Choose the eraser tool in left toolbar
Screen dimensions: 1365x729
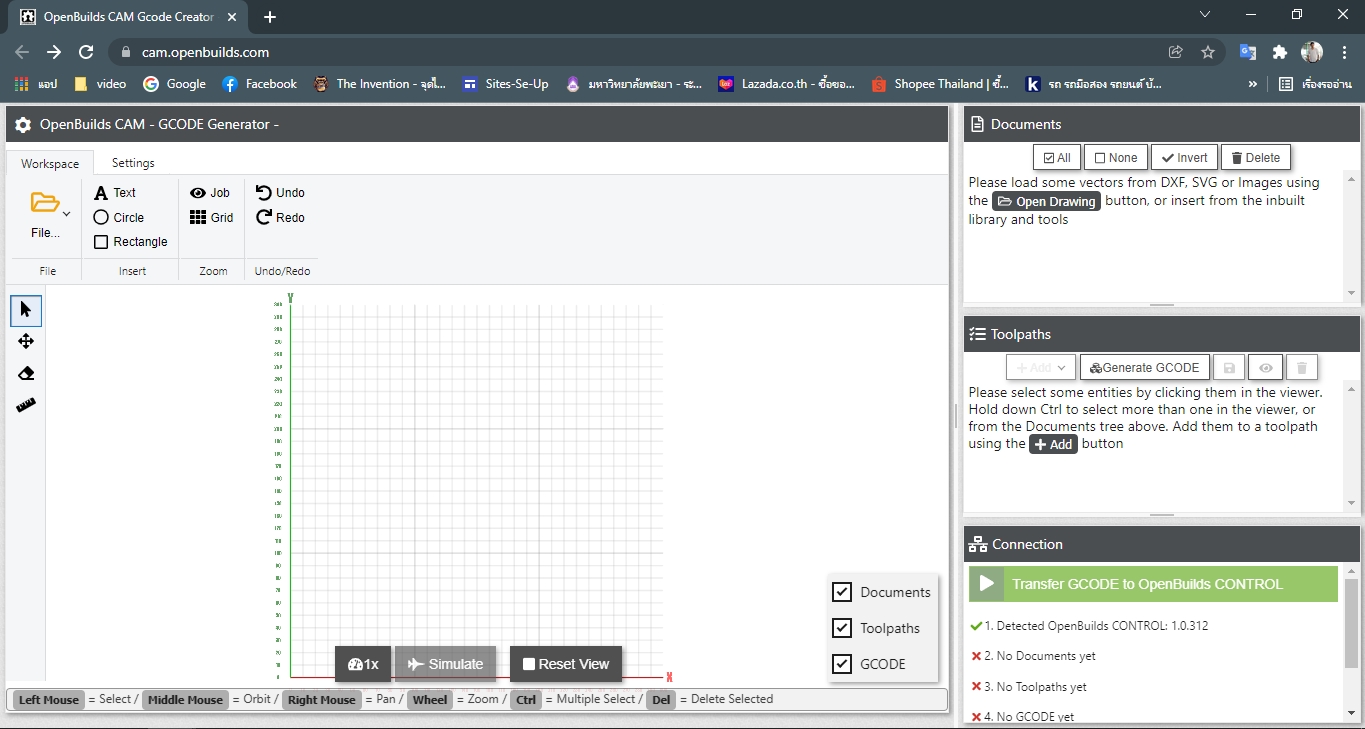[26, 373]
